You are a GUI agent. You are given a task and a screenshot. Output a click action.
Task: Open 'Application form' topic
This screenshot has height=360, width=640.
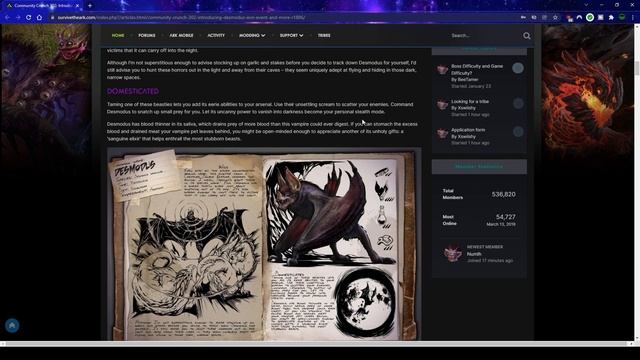(468, 130)
